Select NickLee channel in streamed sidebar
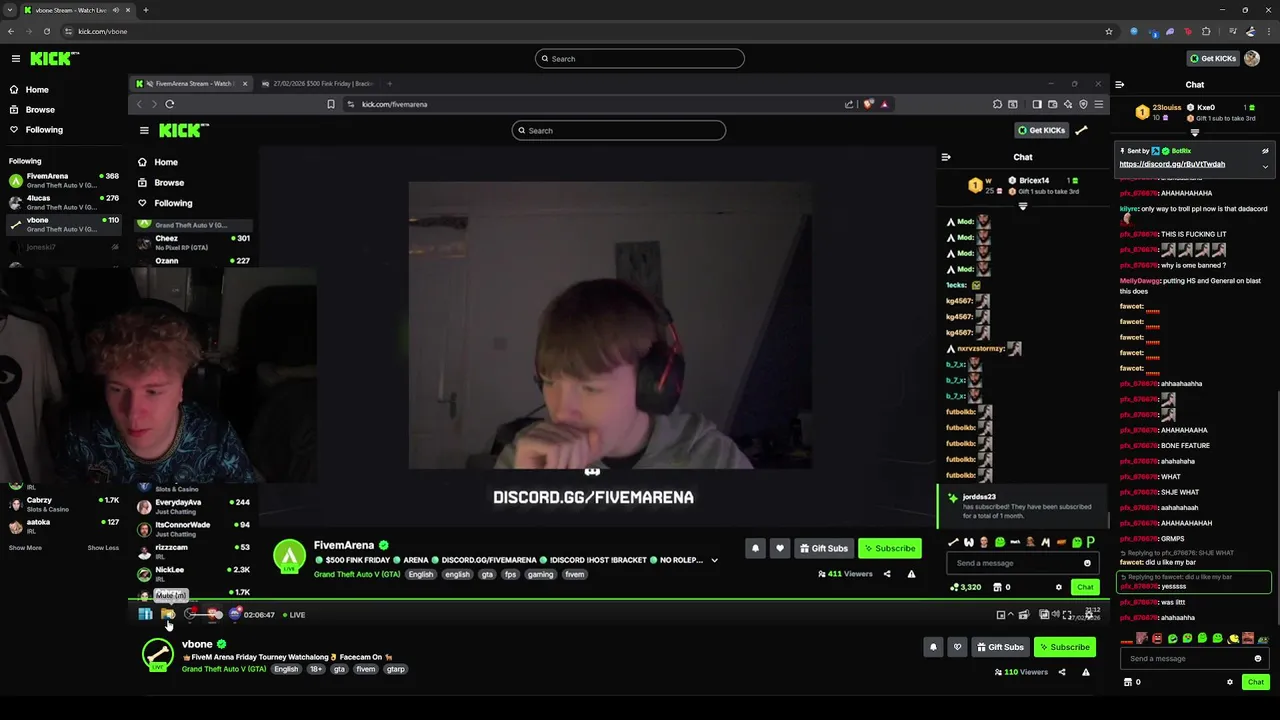 point(195,573)
